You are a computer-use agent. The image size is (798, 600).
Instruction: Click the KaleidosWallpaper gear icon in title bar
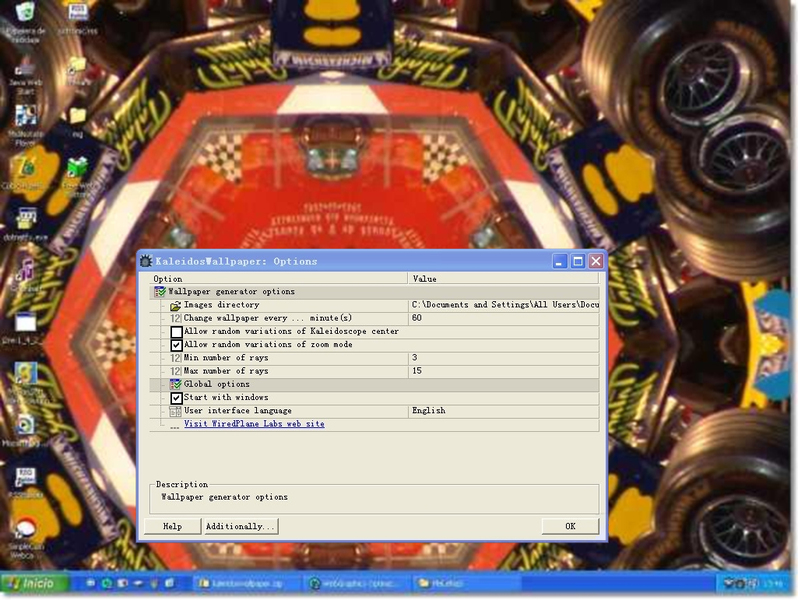point(146,261)
